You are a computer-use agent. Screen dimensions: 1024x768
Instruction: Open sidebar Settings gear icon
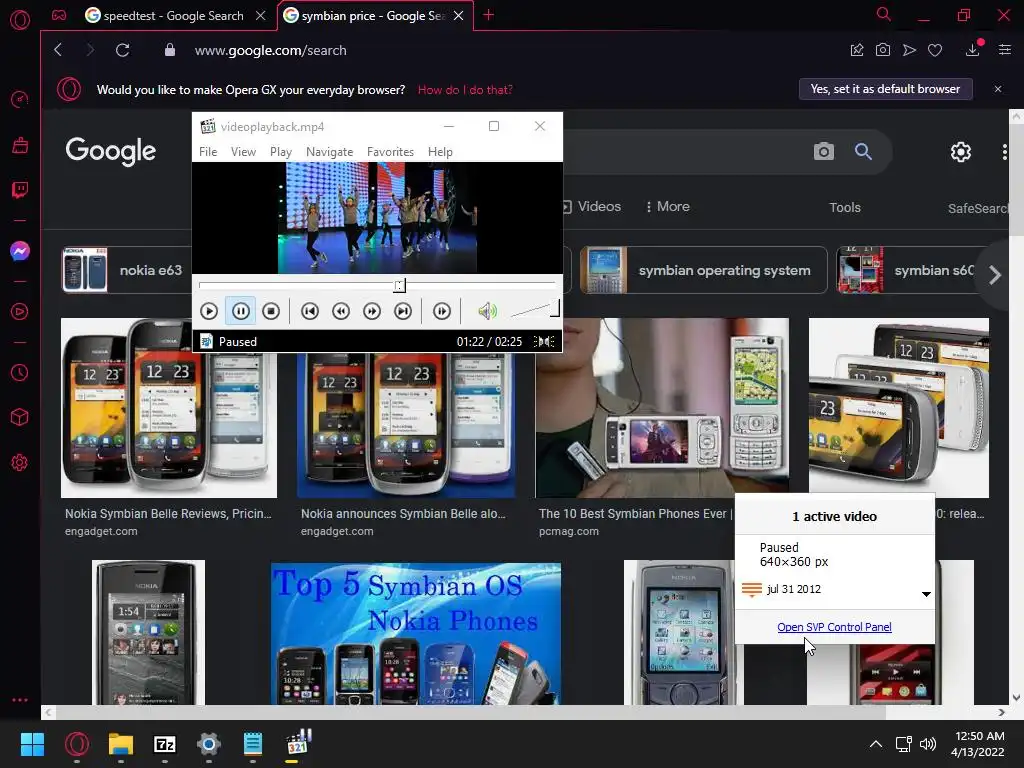pos(20,462)
